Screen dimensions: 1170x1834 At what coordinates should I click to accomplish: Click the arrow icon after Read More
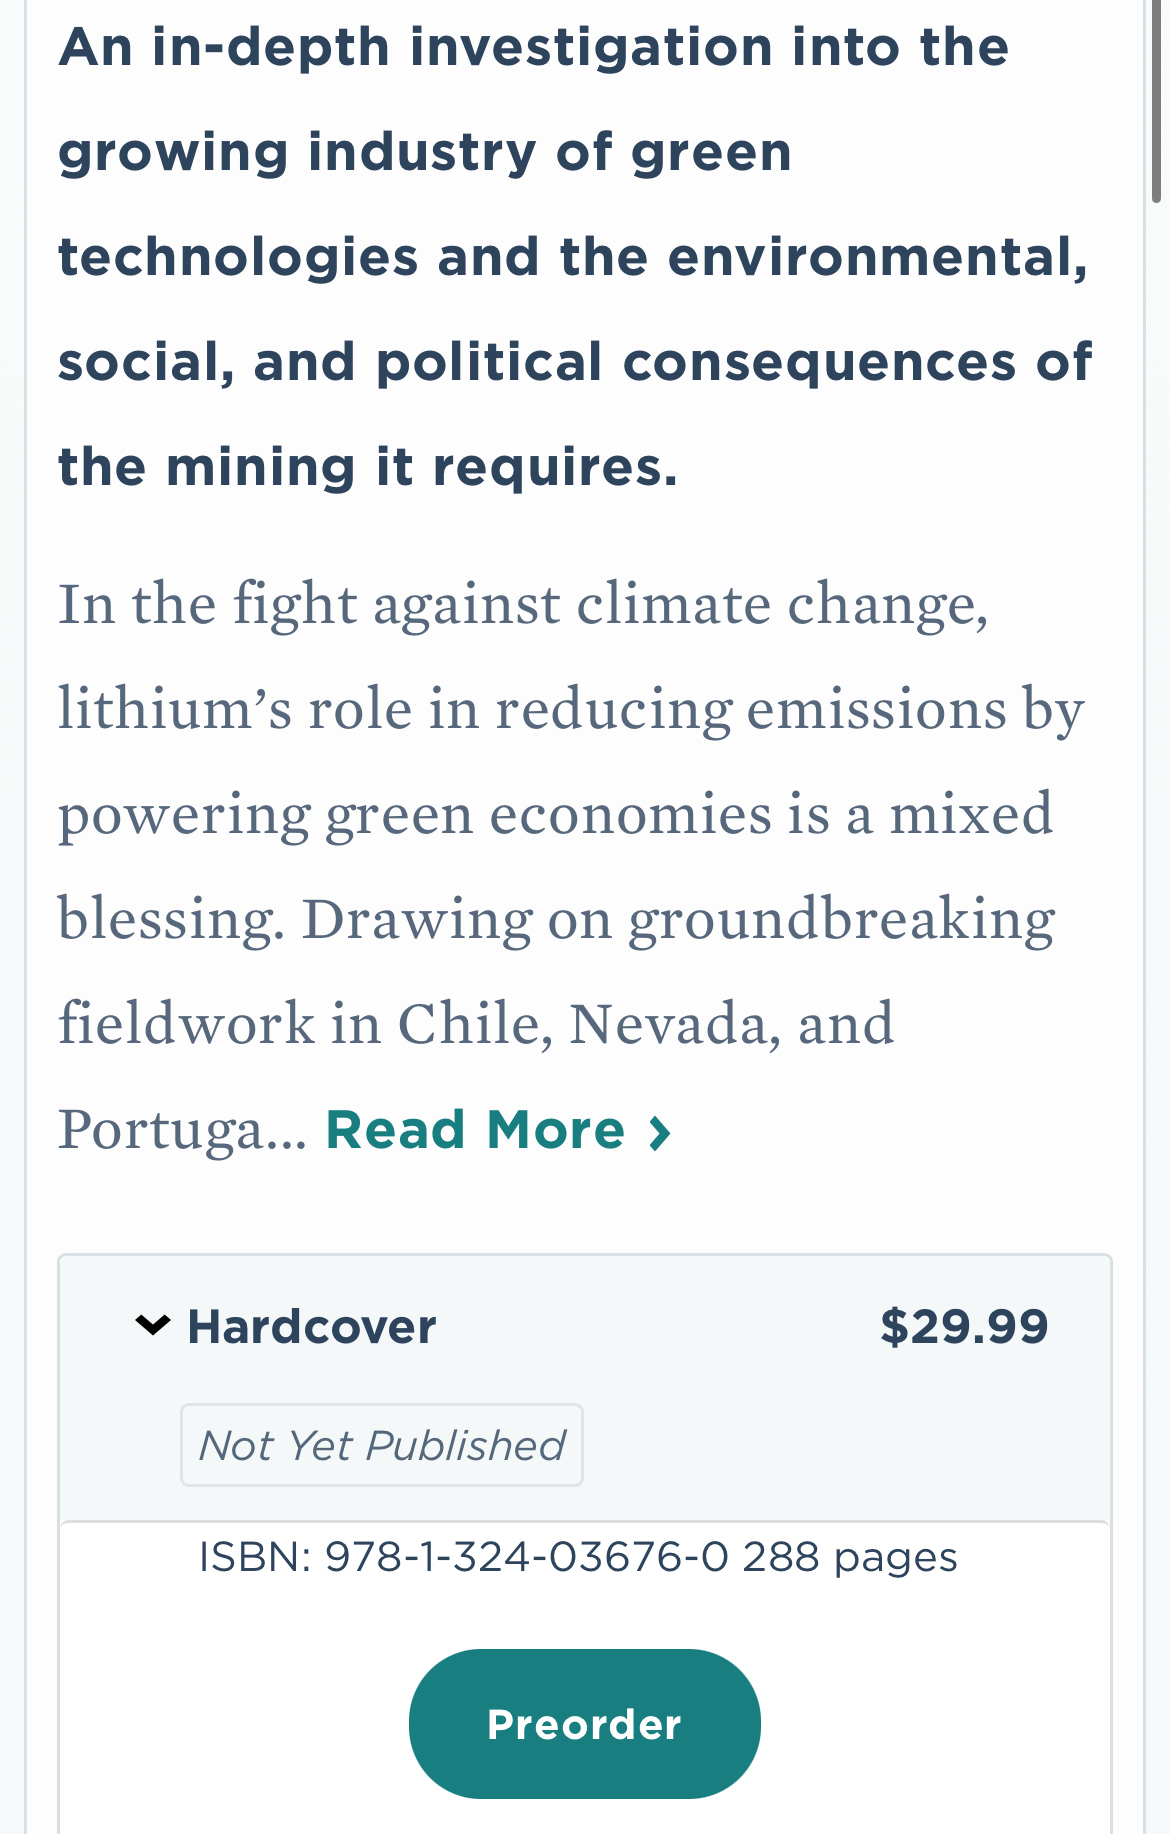click(659, 1133)
